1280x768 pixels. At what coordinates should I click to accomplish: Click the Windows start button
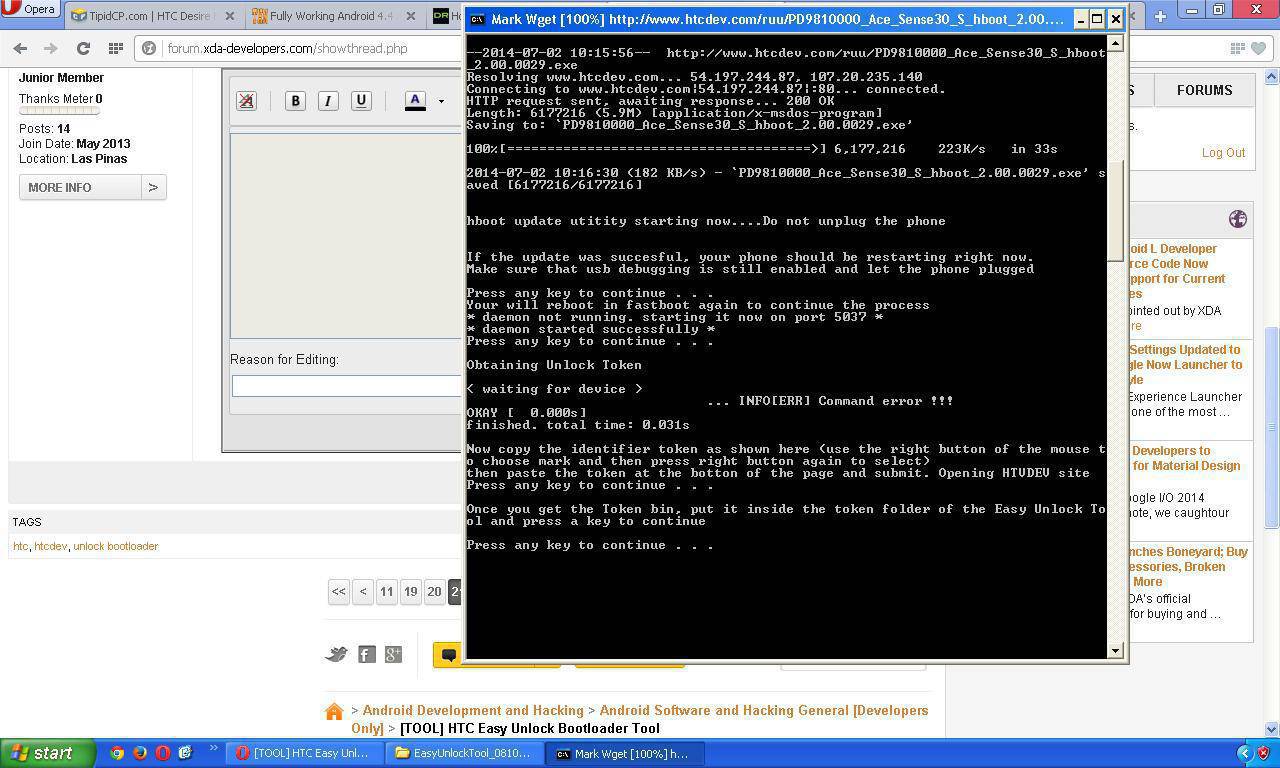(x=47, y=753)
